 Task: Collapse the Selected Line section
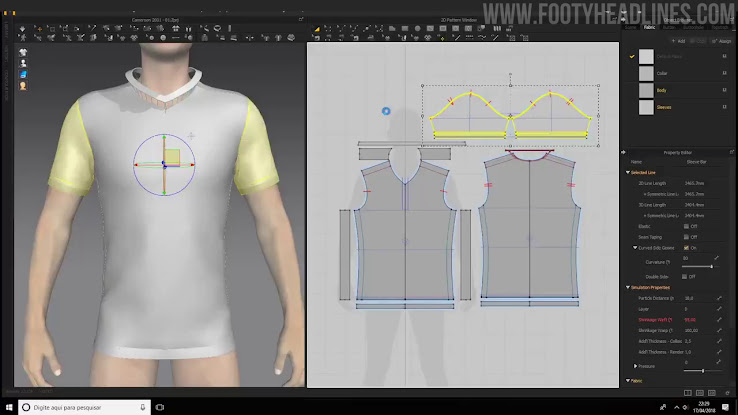coord(628,172)
